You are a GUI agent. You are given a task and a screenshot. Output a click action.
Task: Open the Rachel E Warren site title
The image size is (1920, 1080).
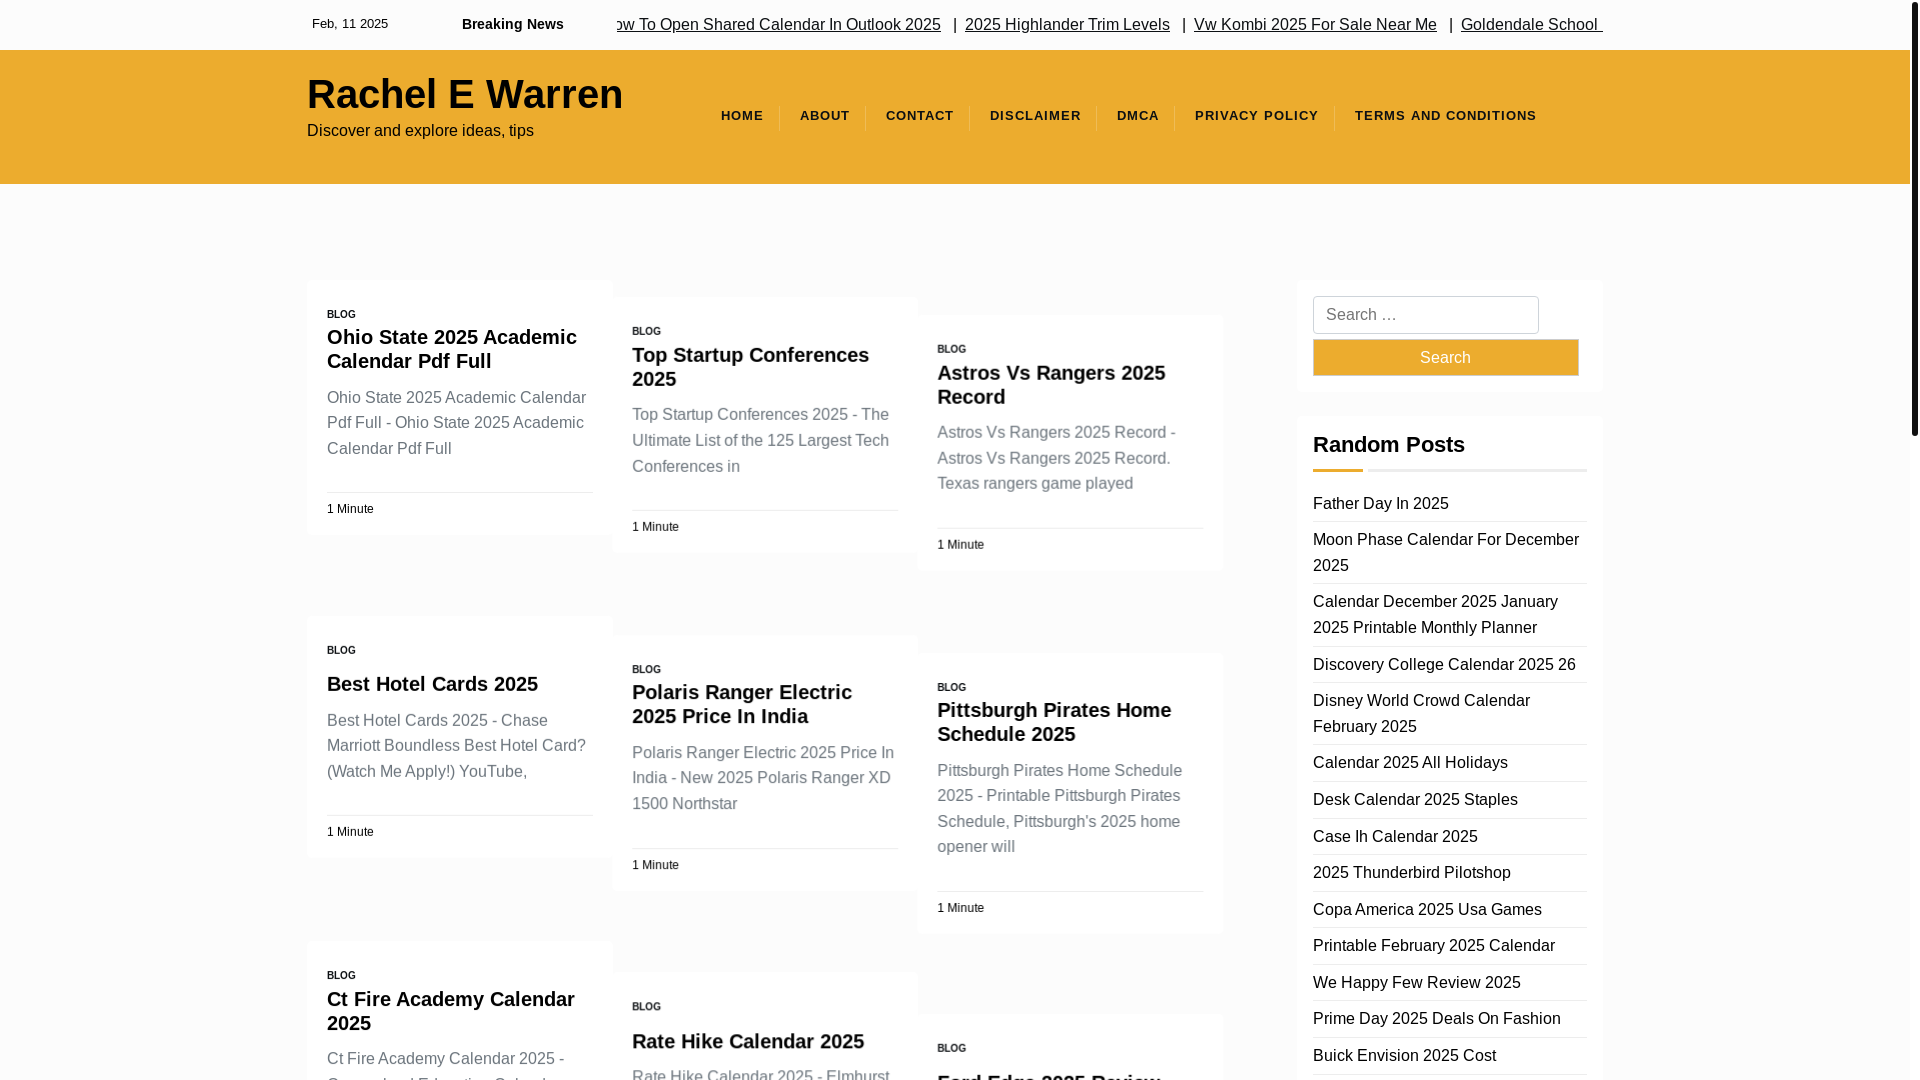coord(465,94)
